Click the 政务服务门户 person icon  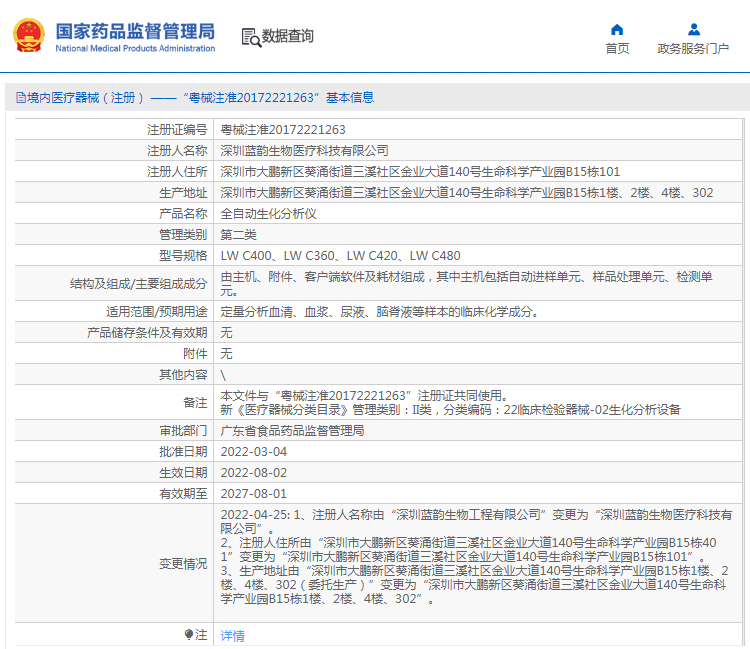[x=694, y=30]
